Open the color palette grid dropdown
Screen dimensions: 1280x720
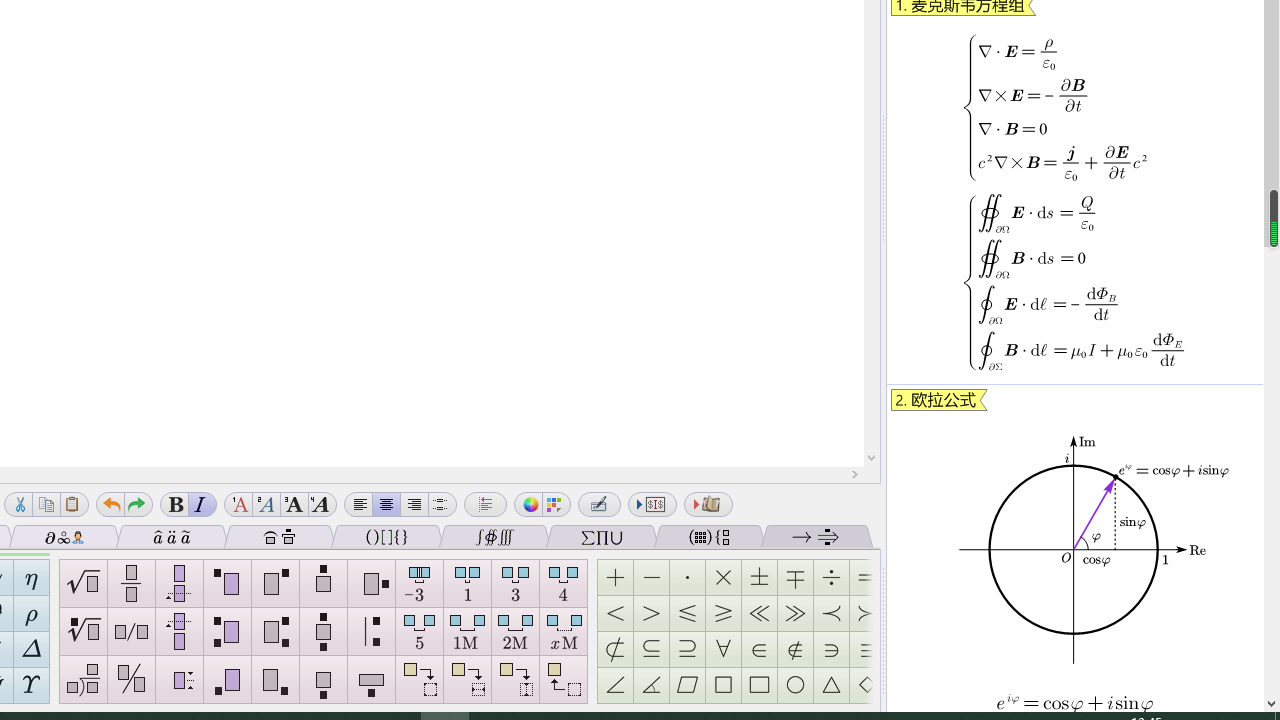[554, 505]
